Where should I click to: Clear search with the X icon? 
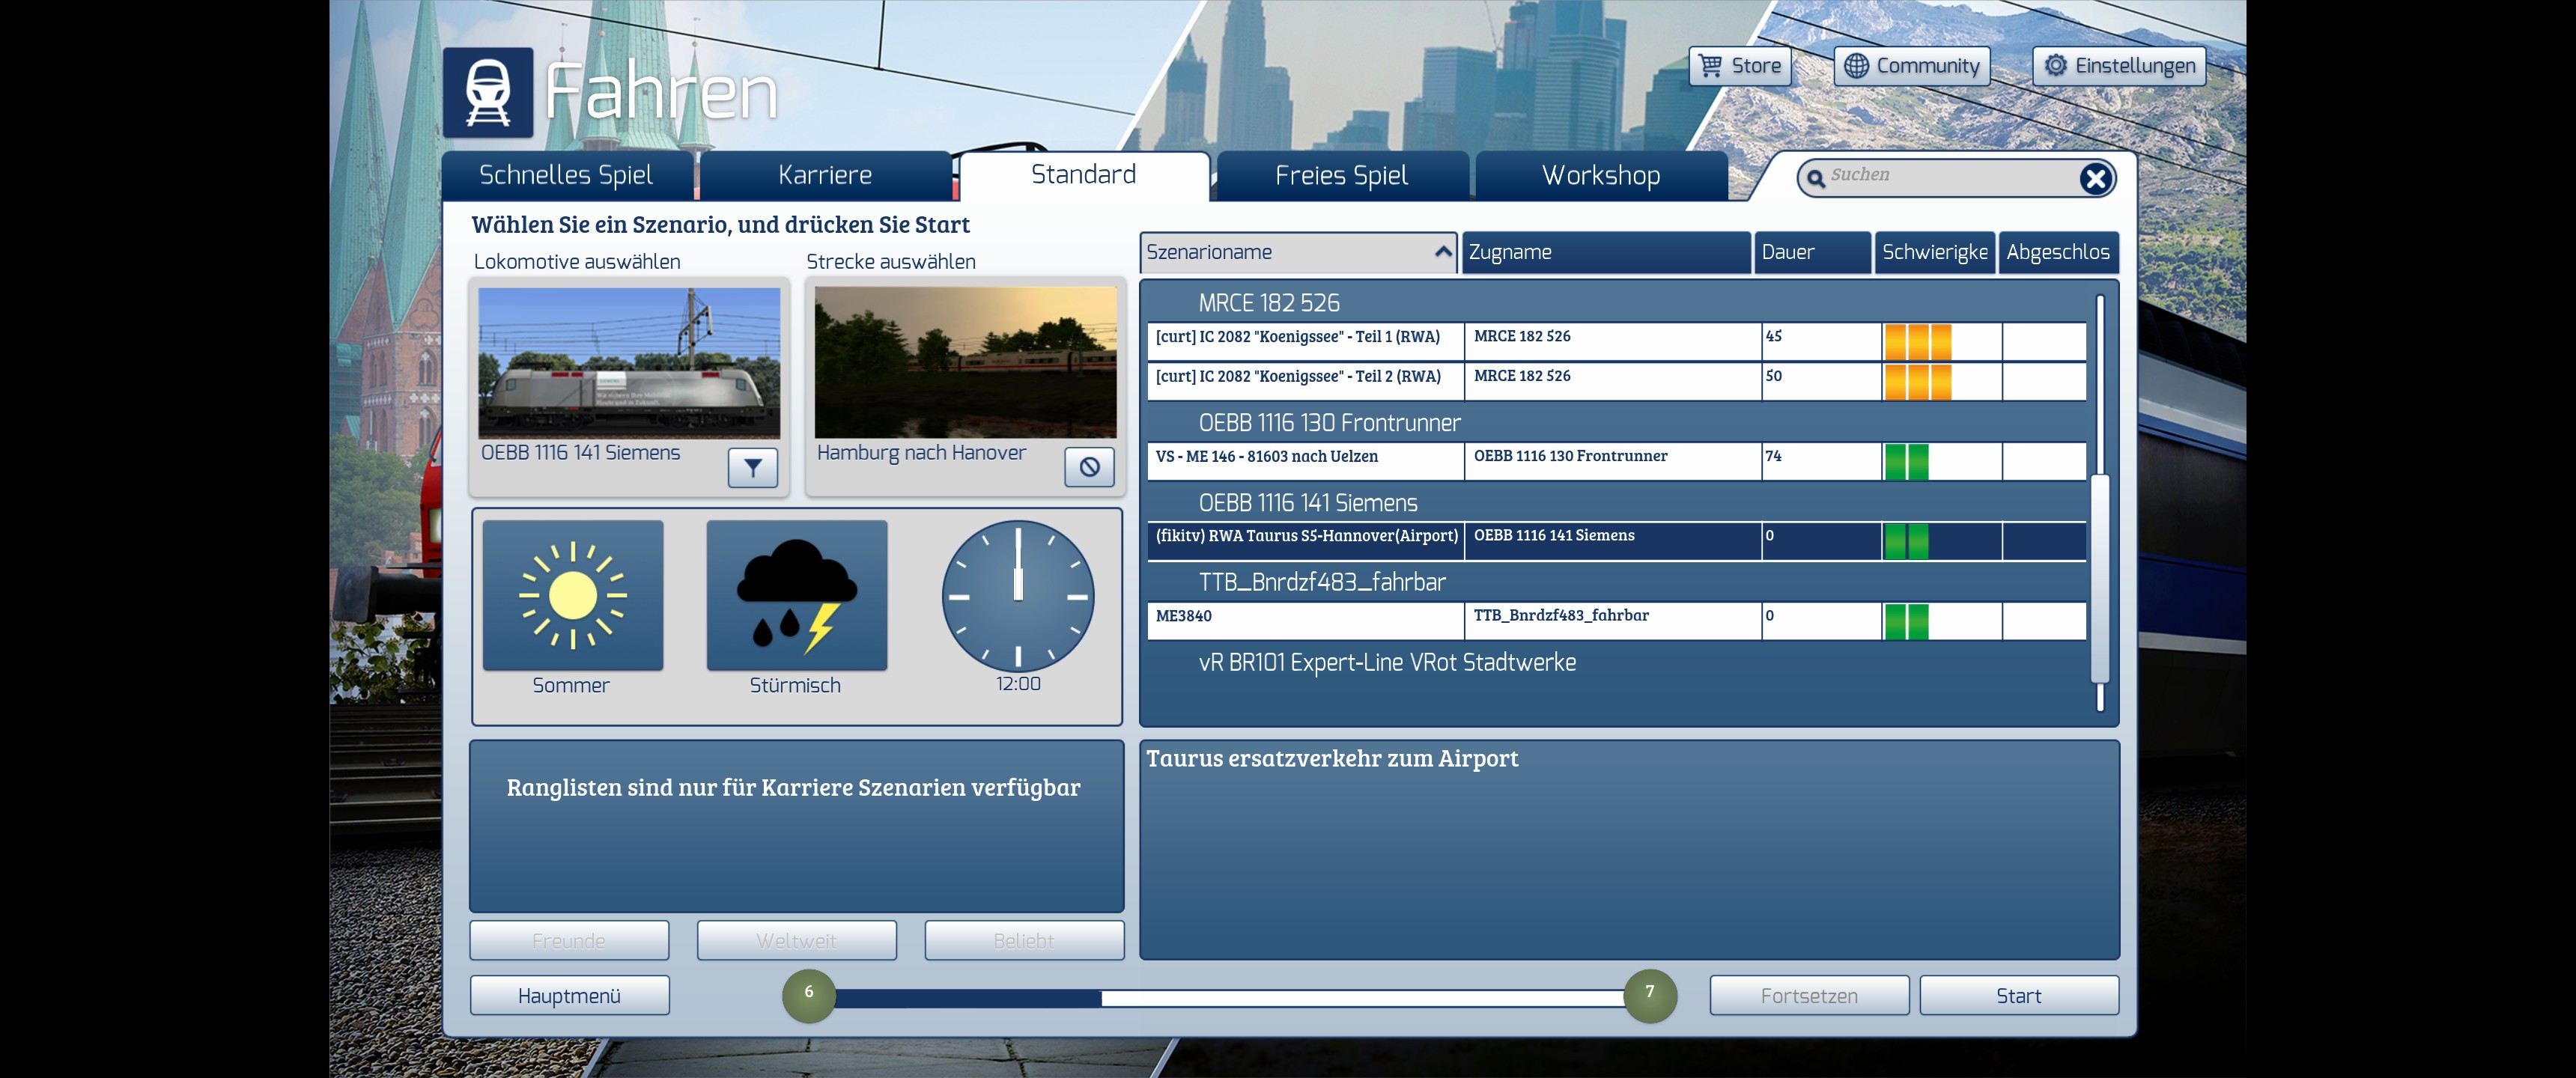[2095, 179]
